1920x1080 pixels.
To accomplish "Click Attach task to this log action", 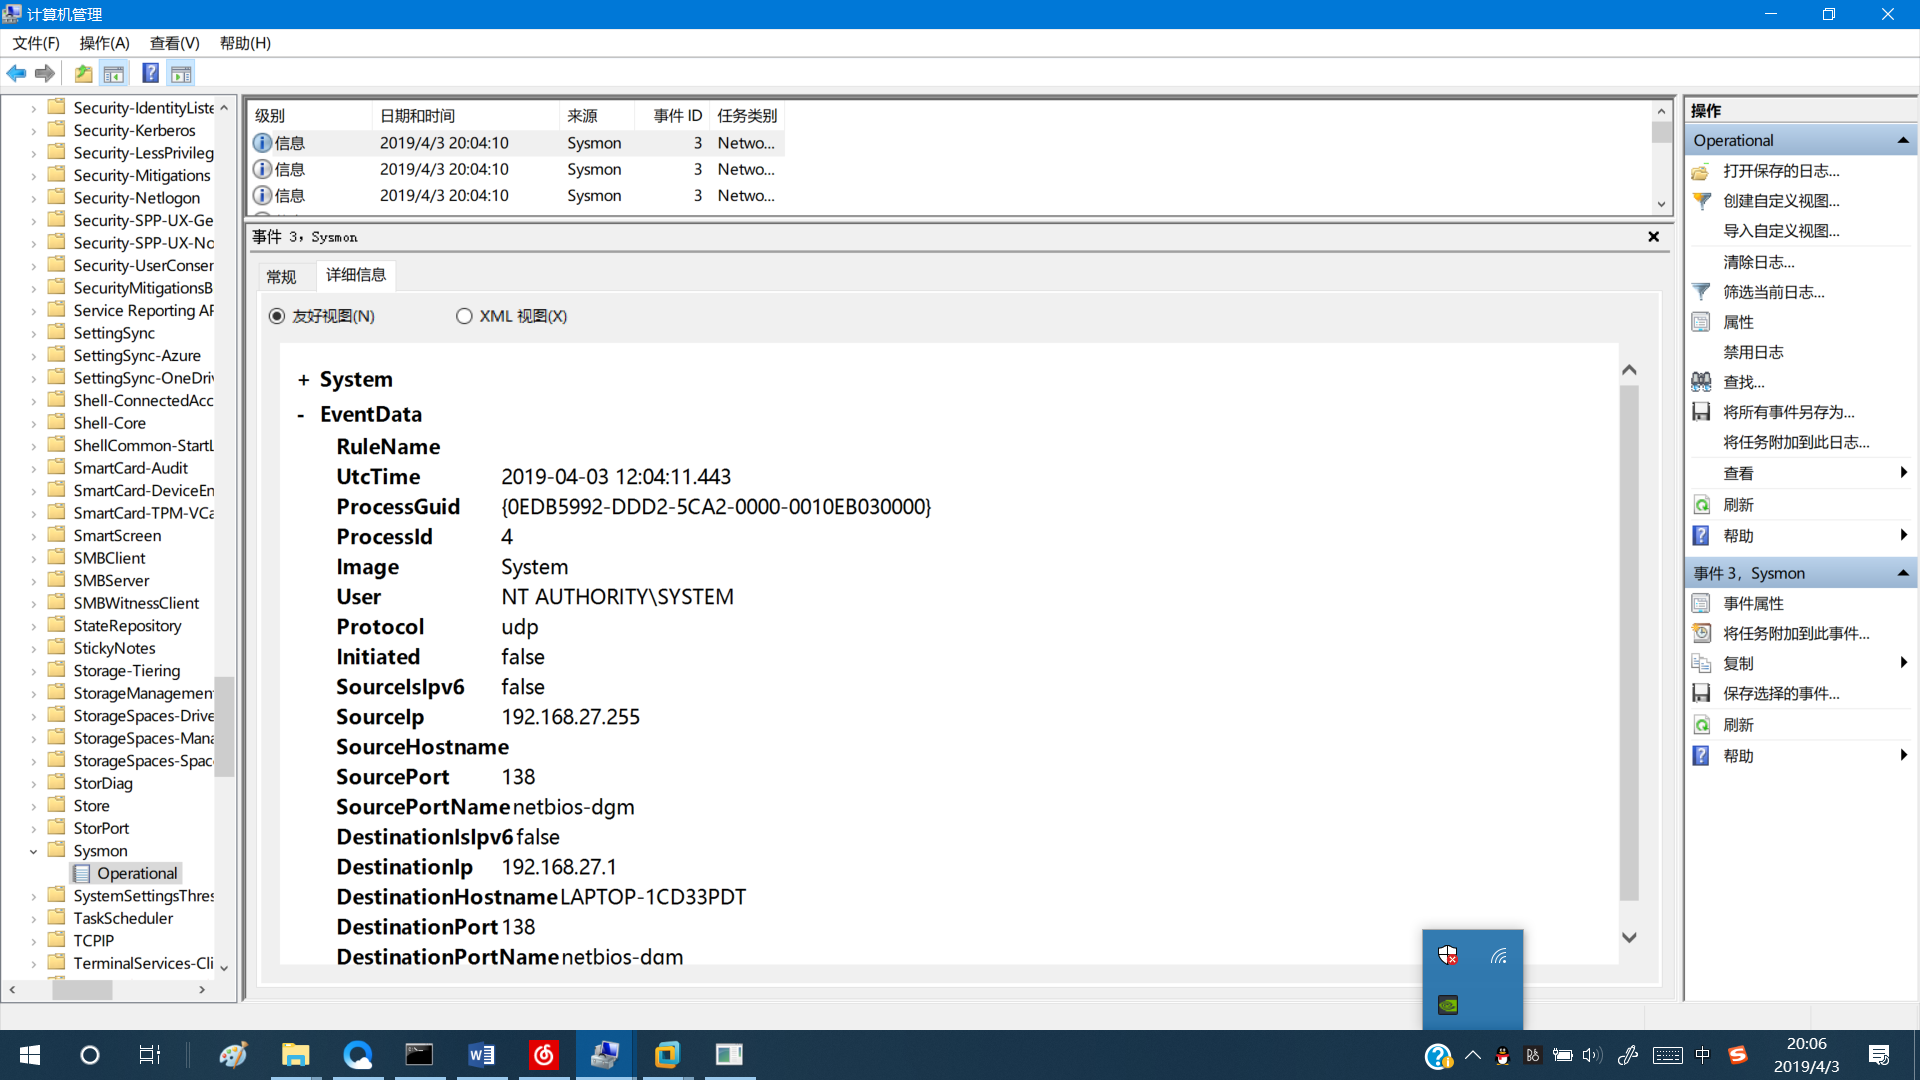I will click(x=1796, y=442).
